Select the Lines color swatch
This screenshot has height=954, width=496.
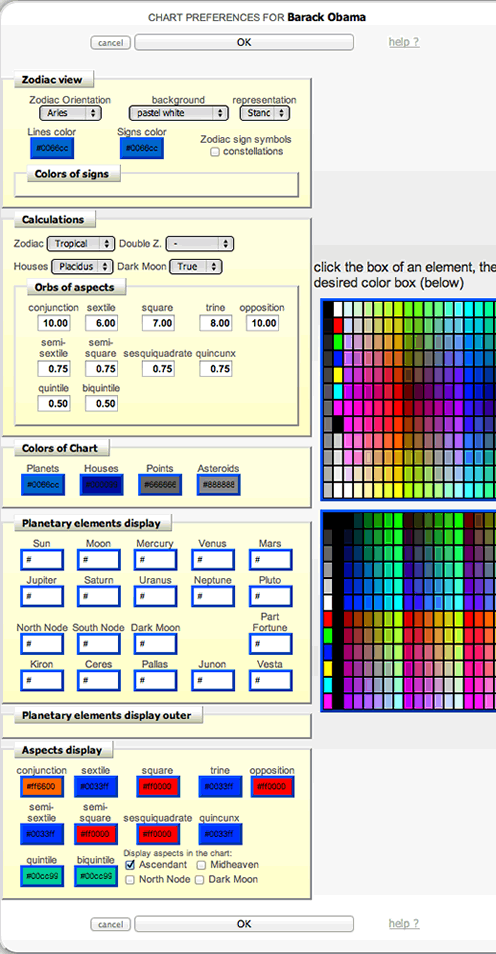(x=52, y=148)
